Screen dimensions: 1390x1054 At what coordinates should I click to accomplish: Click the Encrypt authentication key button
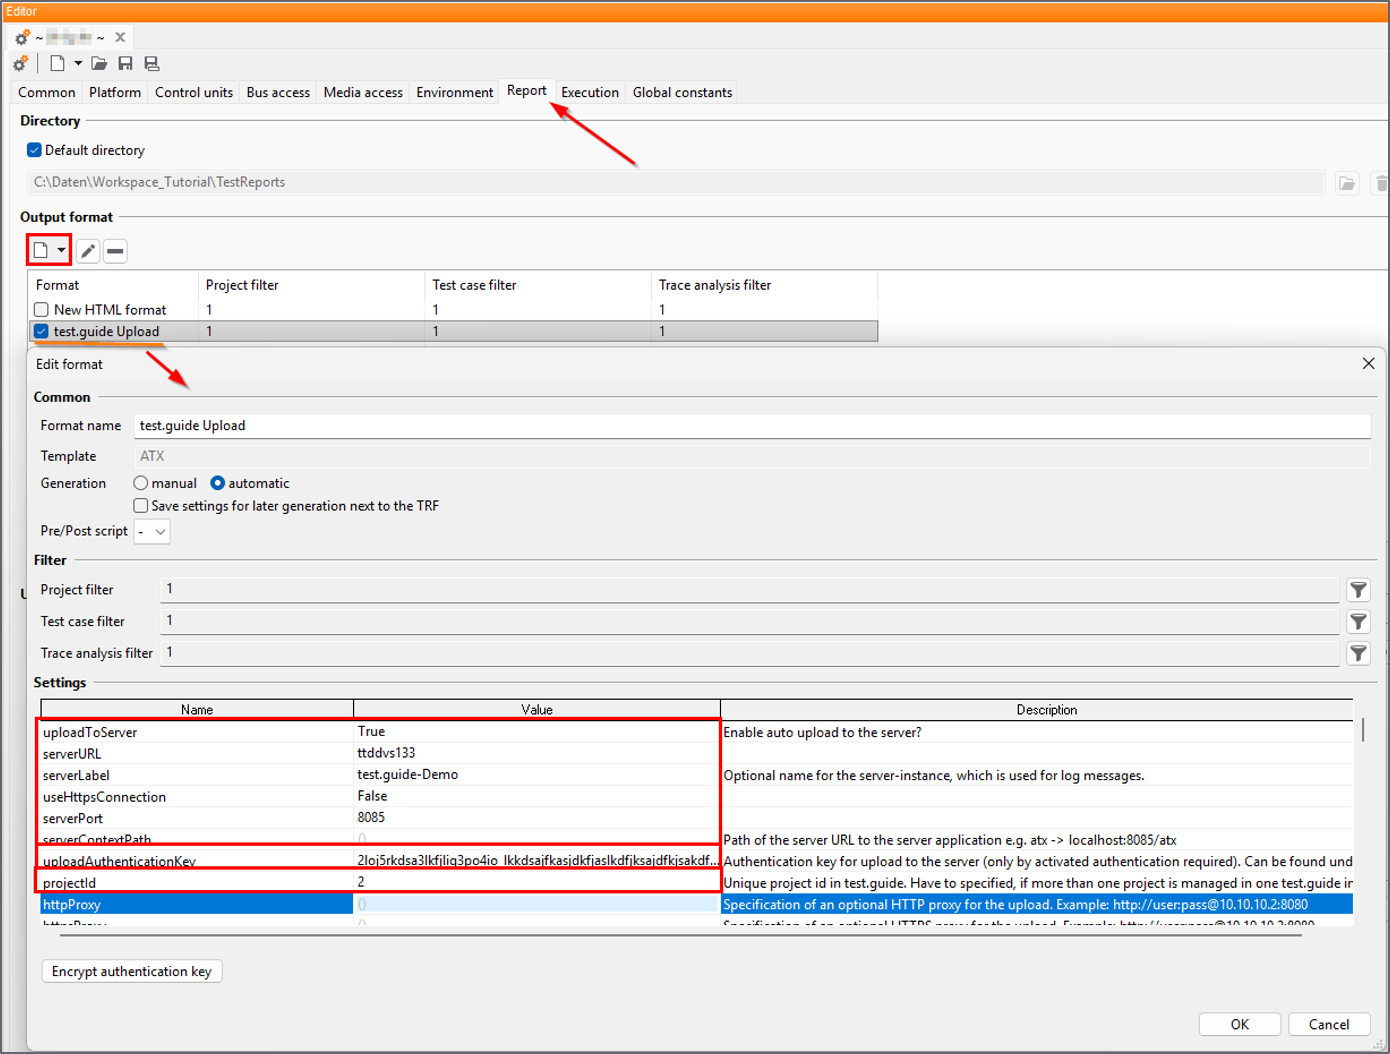[x=132, y=971]
